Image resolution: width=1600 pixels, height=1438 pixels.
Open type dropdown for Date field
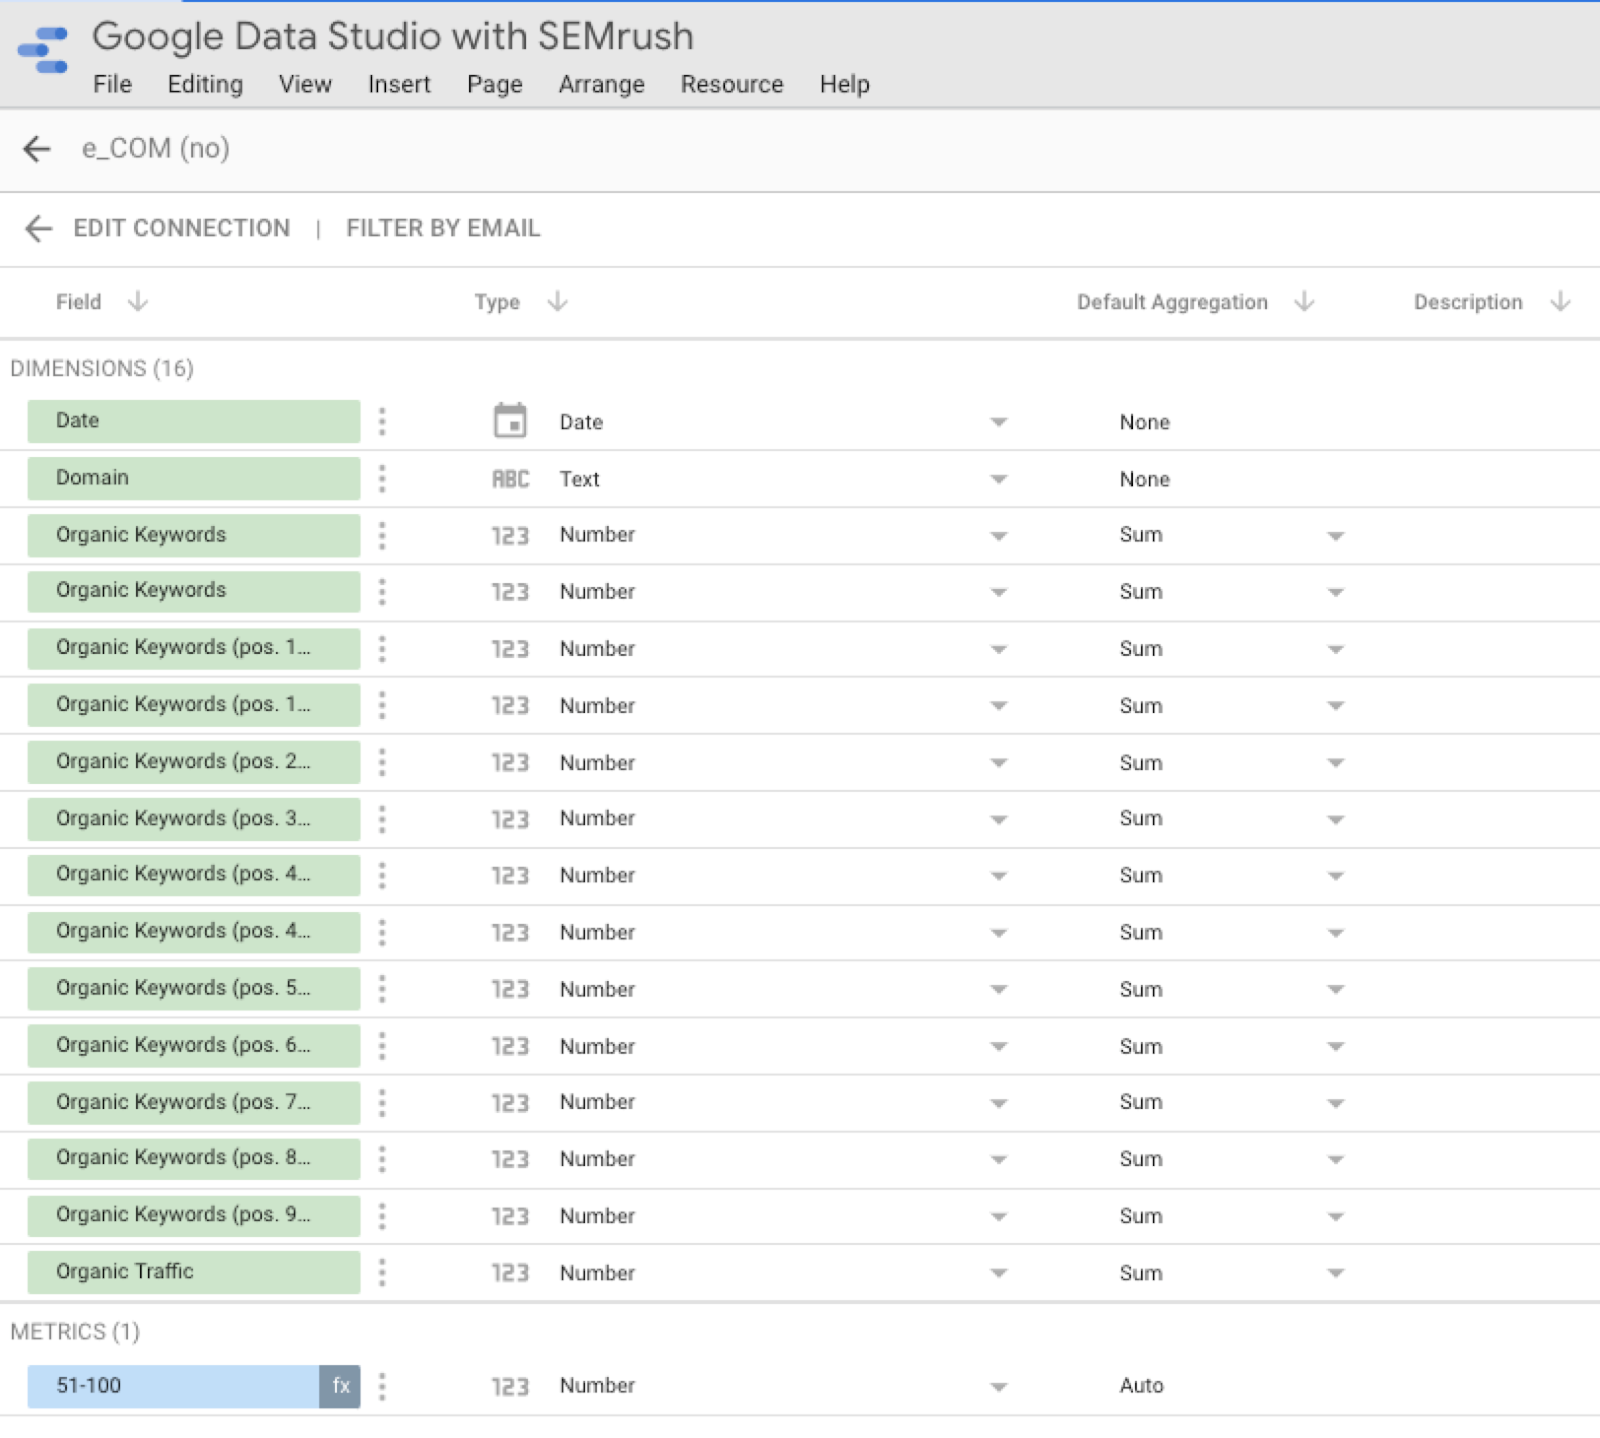[998, 422]
